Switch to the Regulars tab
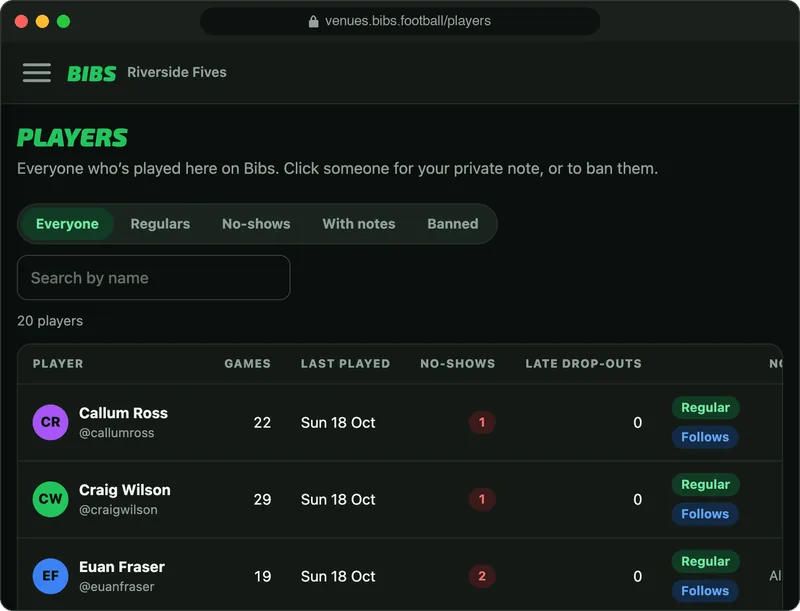 [160, 224]
